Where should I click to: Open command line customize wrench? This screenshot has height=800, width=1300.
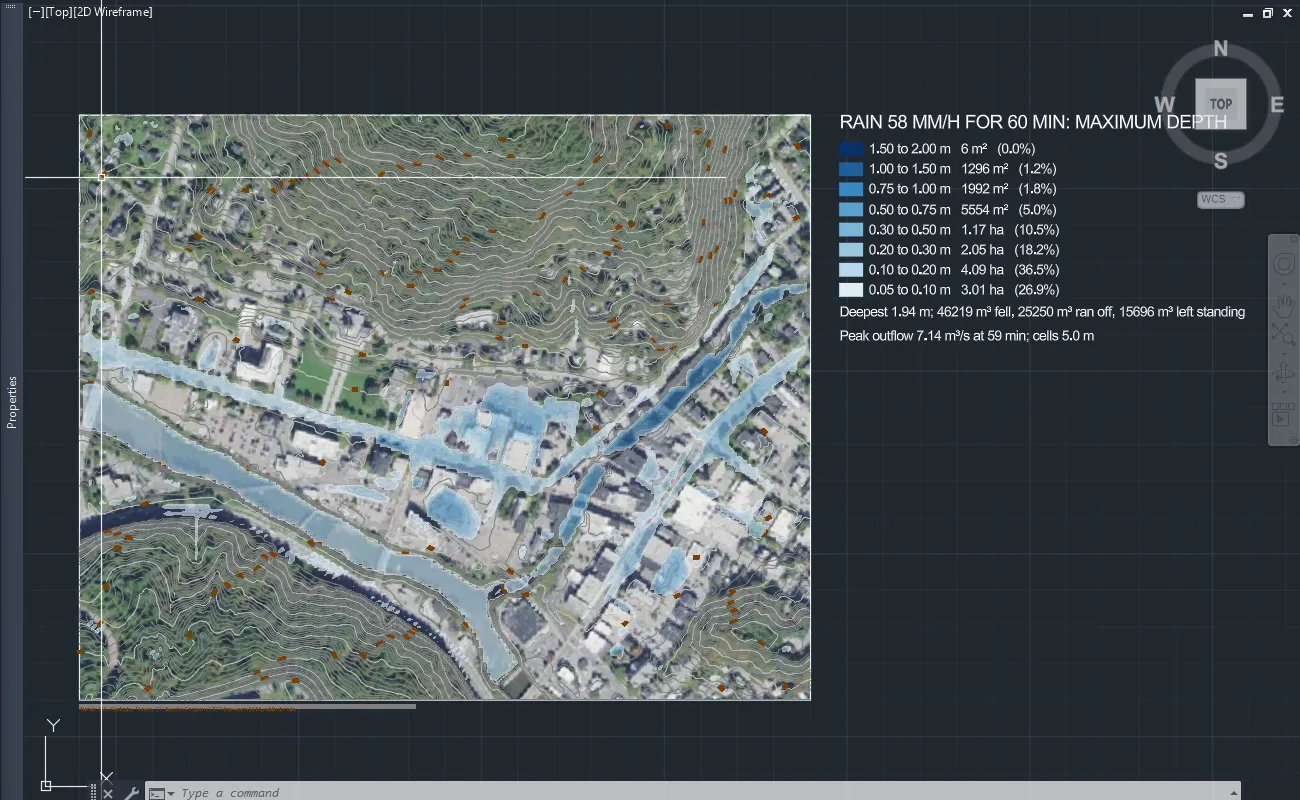(x=131, y=793)
